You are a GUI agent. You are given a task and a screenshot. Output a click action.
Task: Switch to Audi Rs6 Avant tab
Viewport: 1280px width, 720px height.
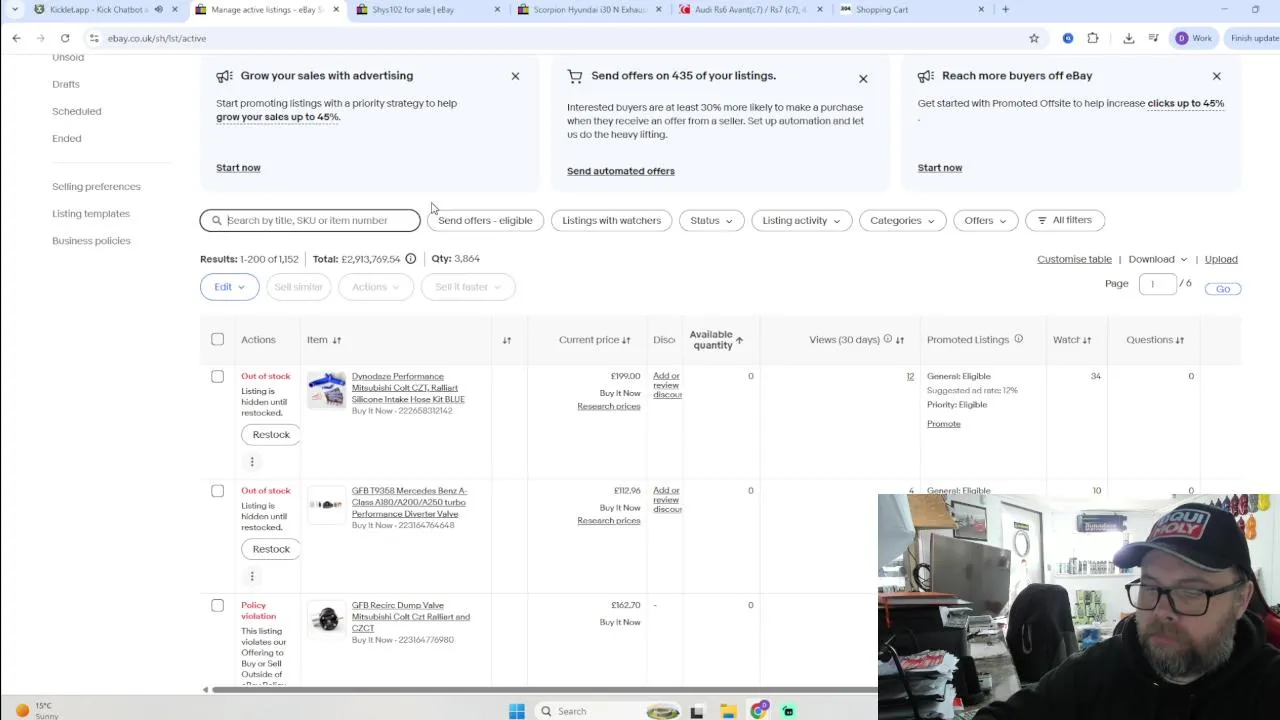coord(750,10)
